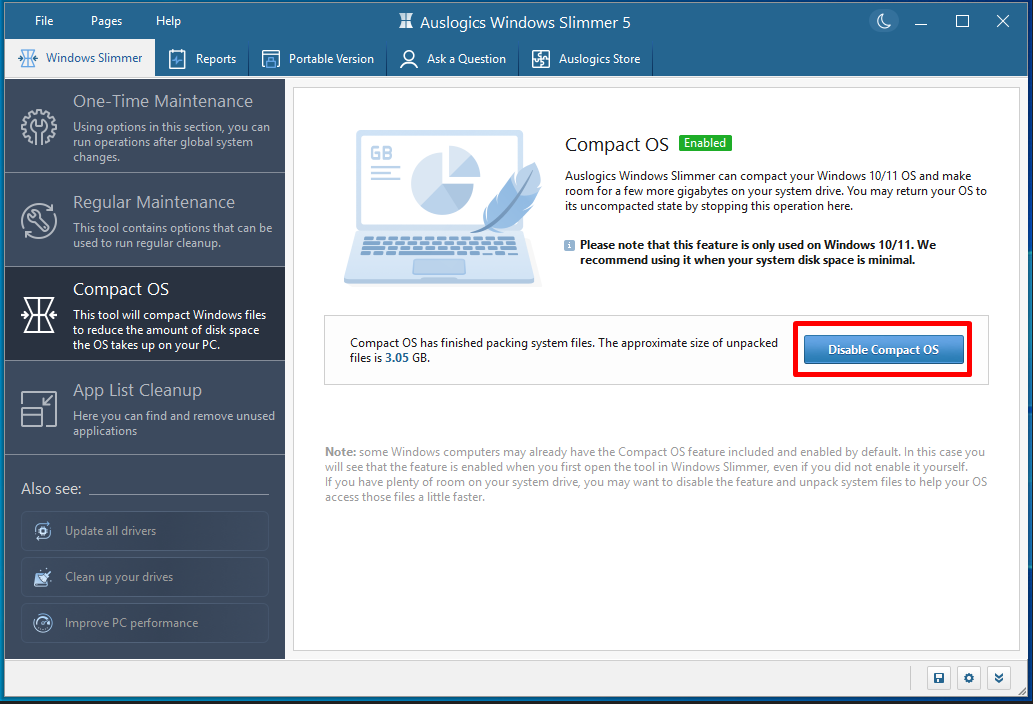Screen dimensions: 1033x704
Task: Click the Update all drivers button
Action: [x=145, y=531]
